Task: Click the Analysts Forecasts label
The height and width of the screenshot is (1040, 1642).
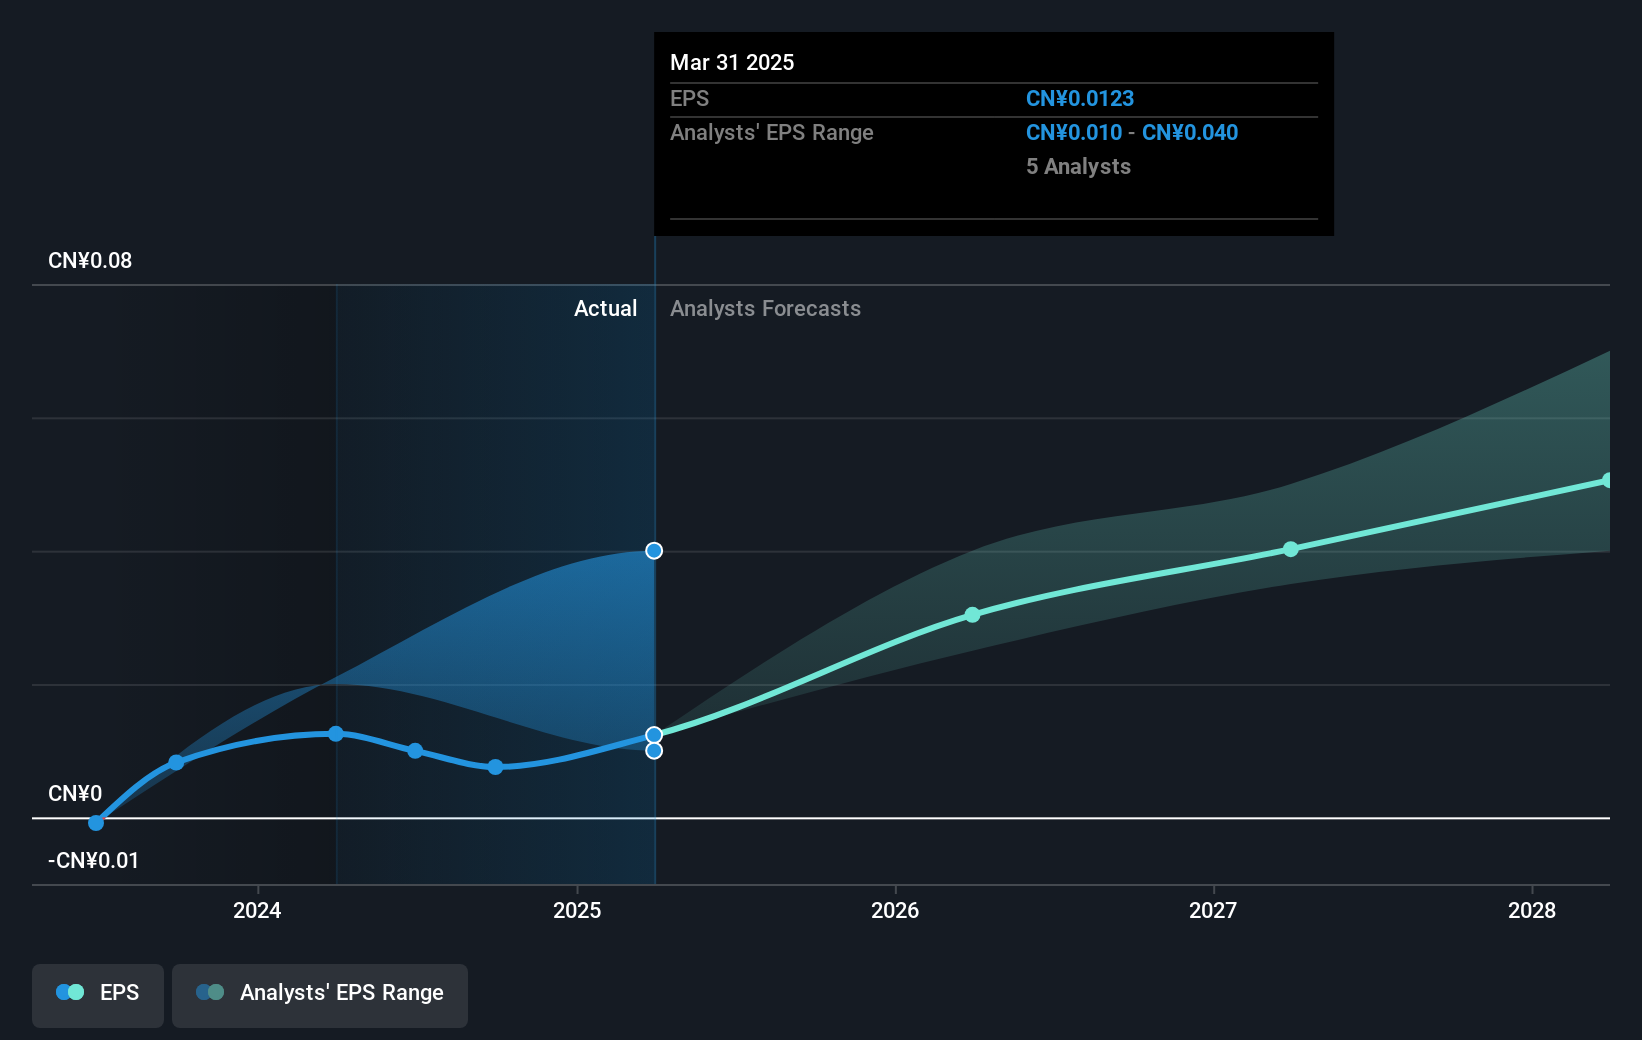Action: [765, 309]
